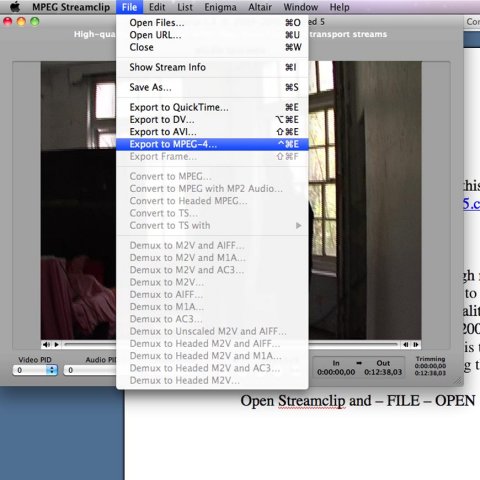Step back one frame button
Screen dimensions: 480x480
point(406,344)
